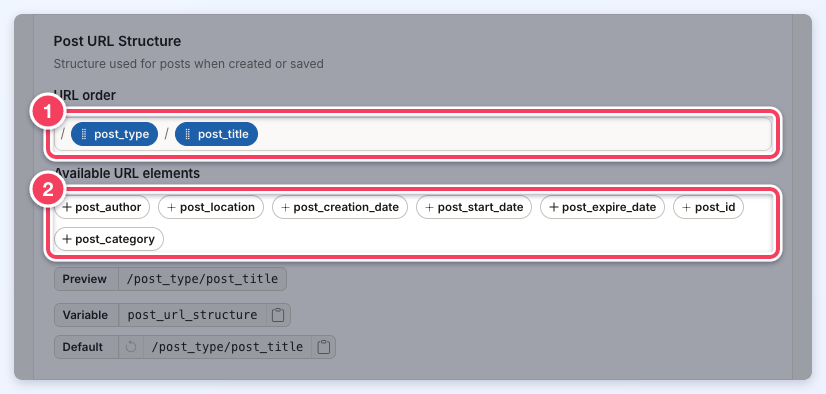
Task: Add post_start_date URL element
Action: [x=474, y=207]
